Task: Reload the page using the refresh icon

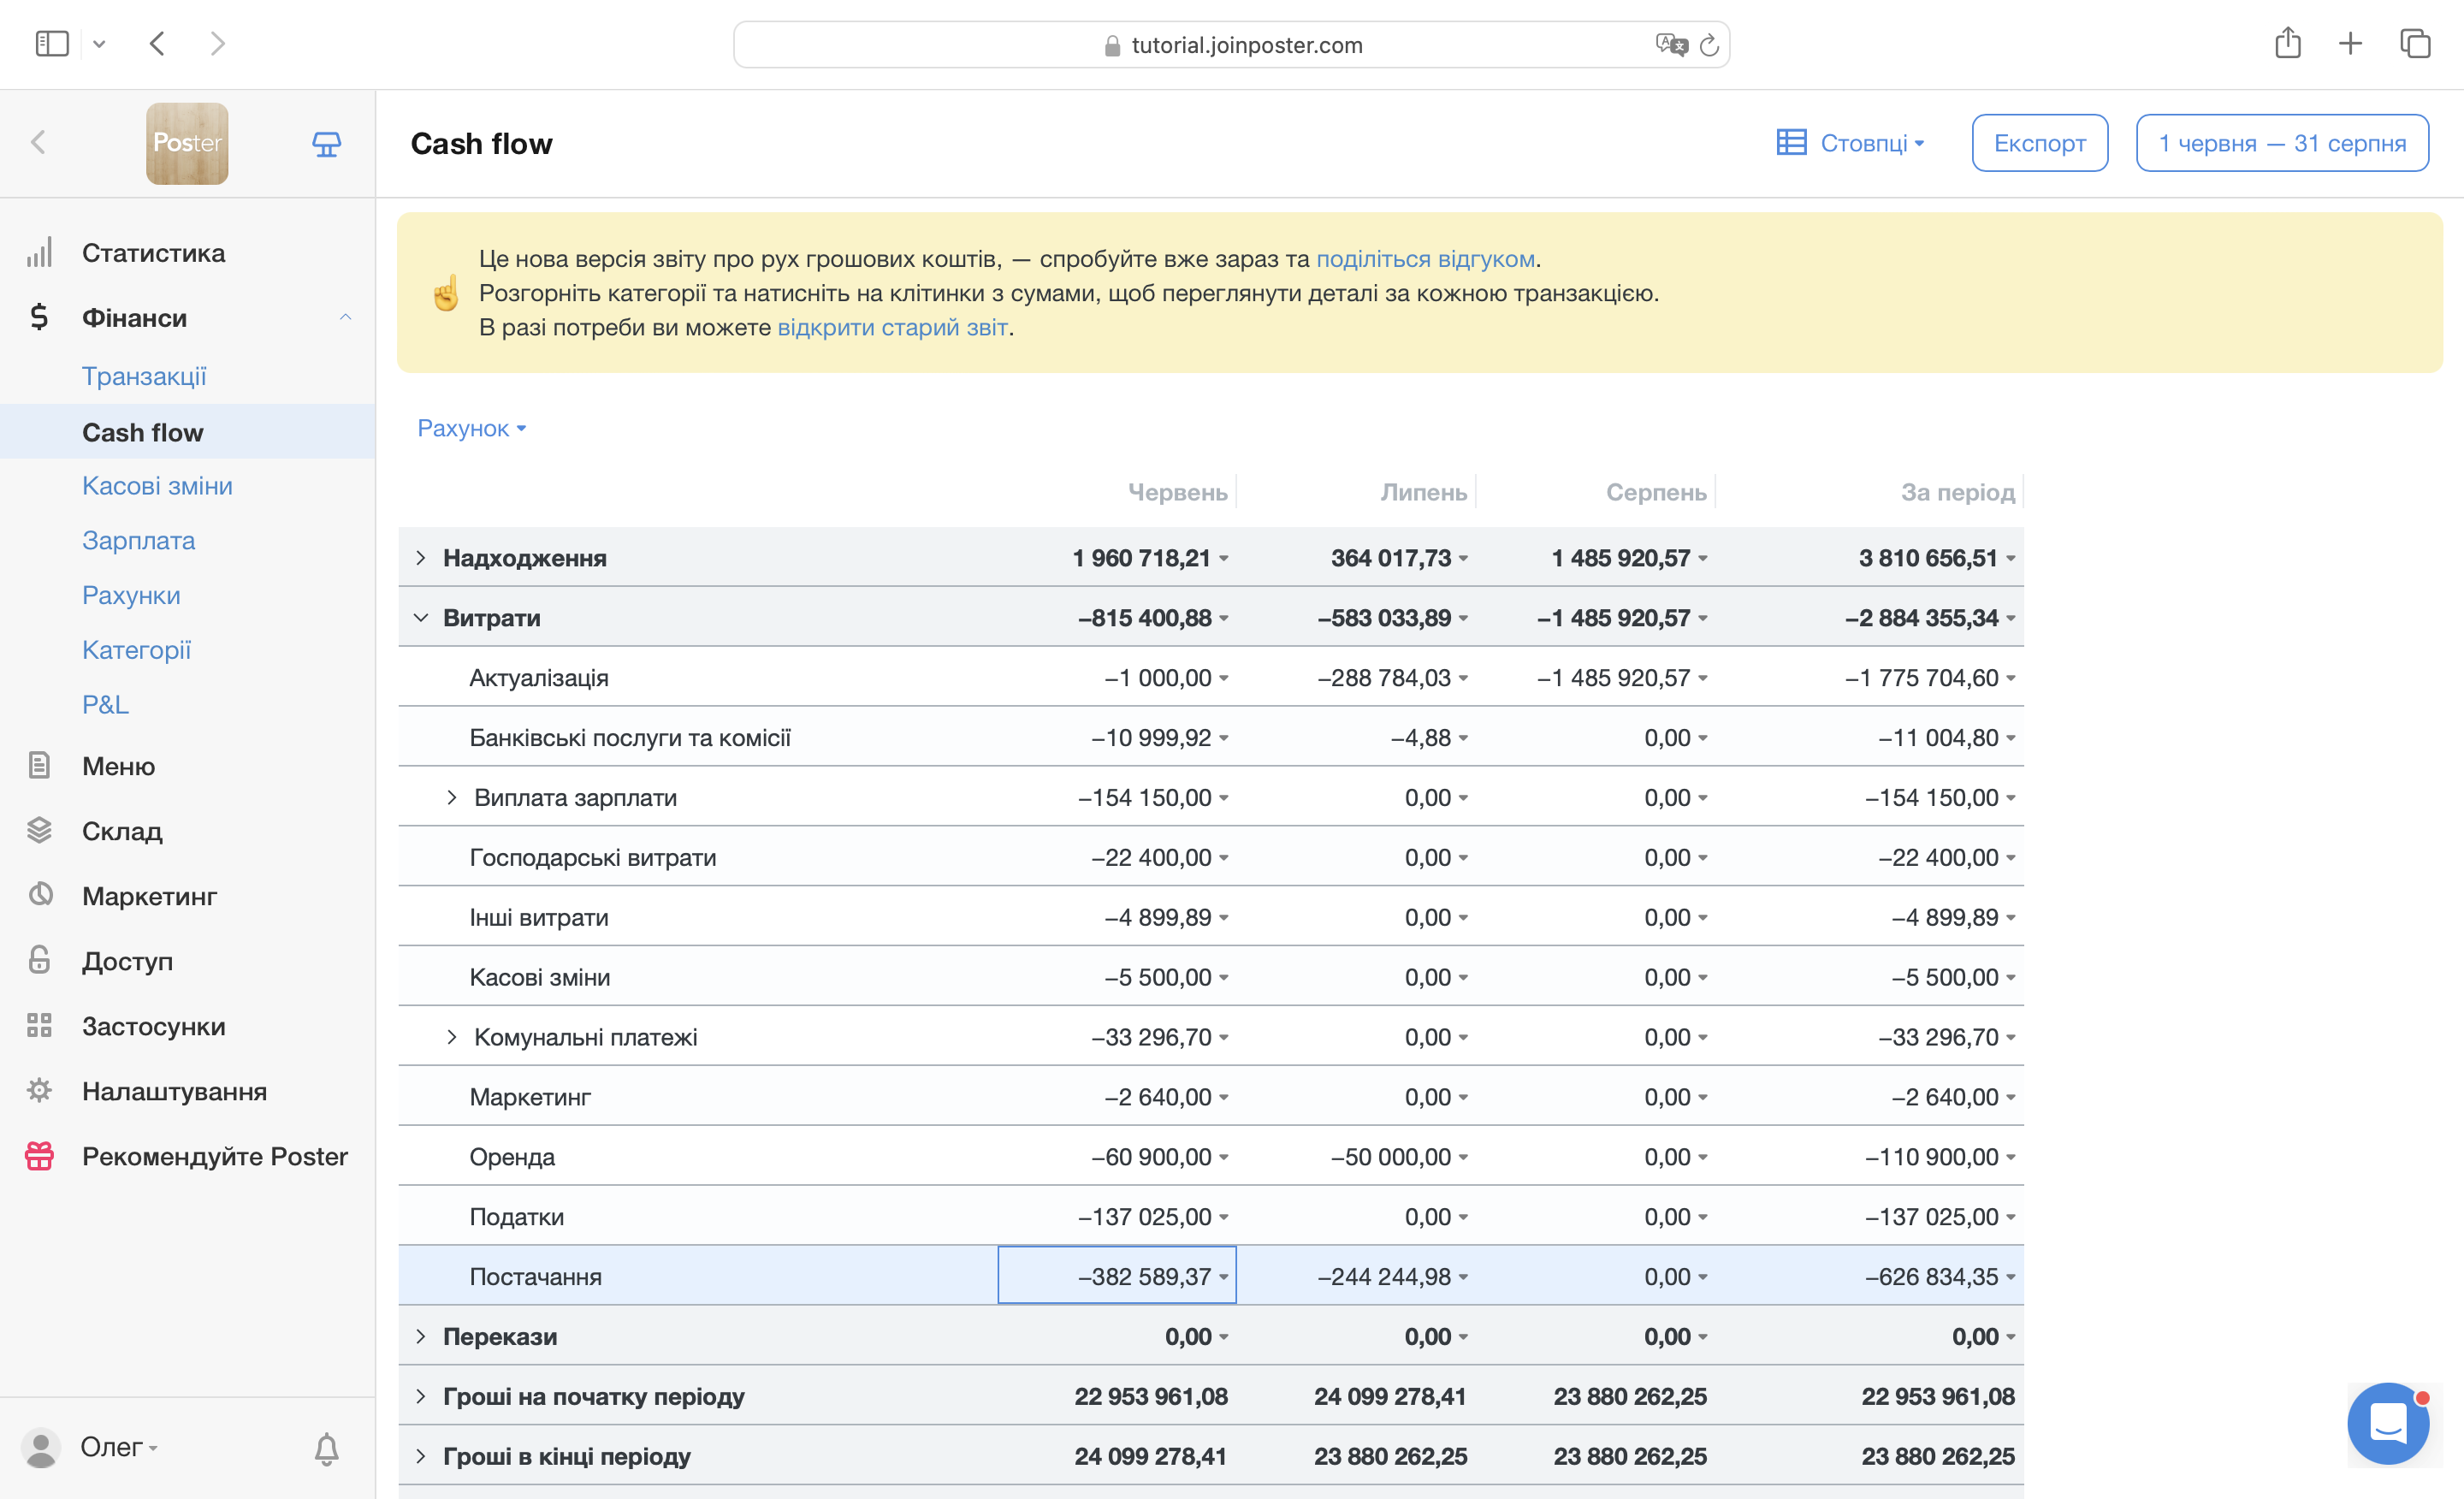Action: click(1709, 45)
